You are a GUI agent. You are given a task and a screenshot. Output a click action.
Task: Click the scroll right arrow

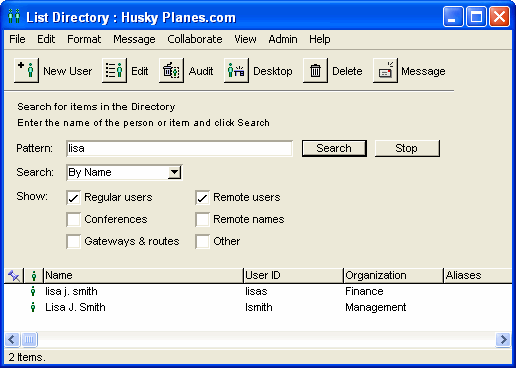(x=503, y=340)
